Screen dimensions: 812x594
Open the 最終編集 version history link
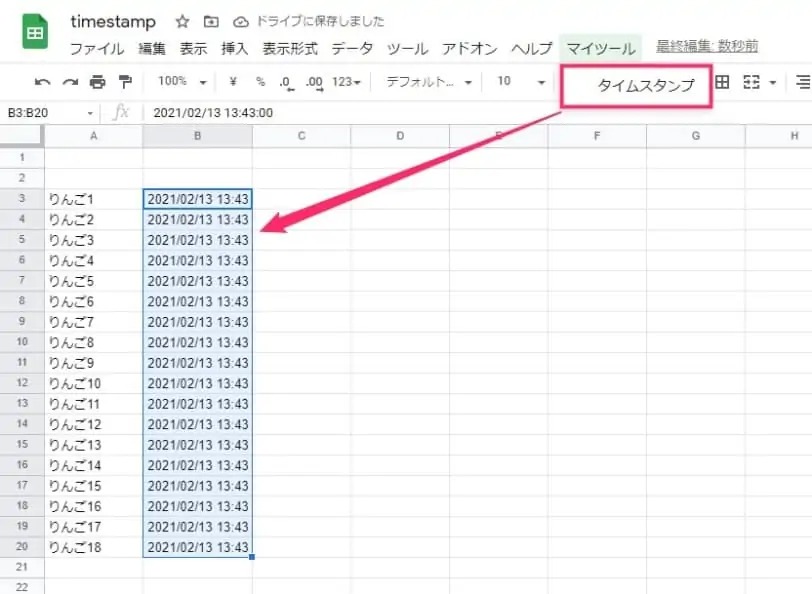coord(706,46)
